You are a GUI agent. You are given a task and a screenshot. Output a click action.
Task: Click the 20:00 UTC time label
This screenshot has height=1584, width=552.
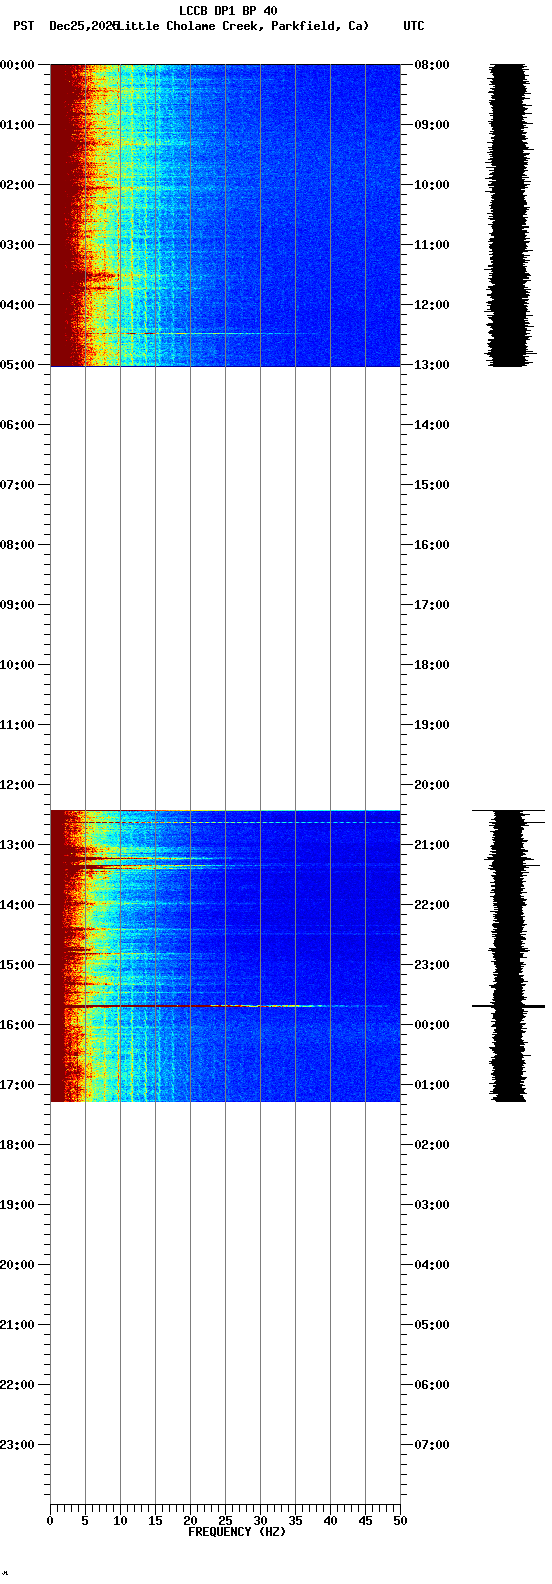(x=432, y=785)
